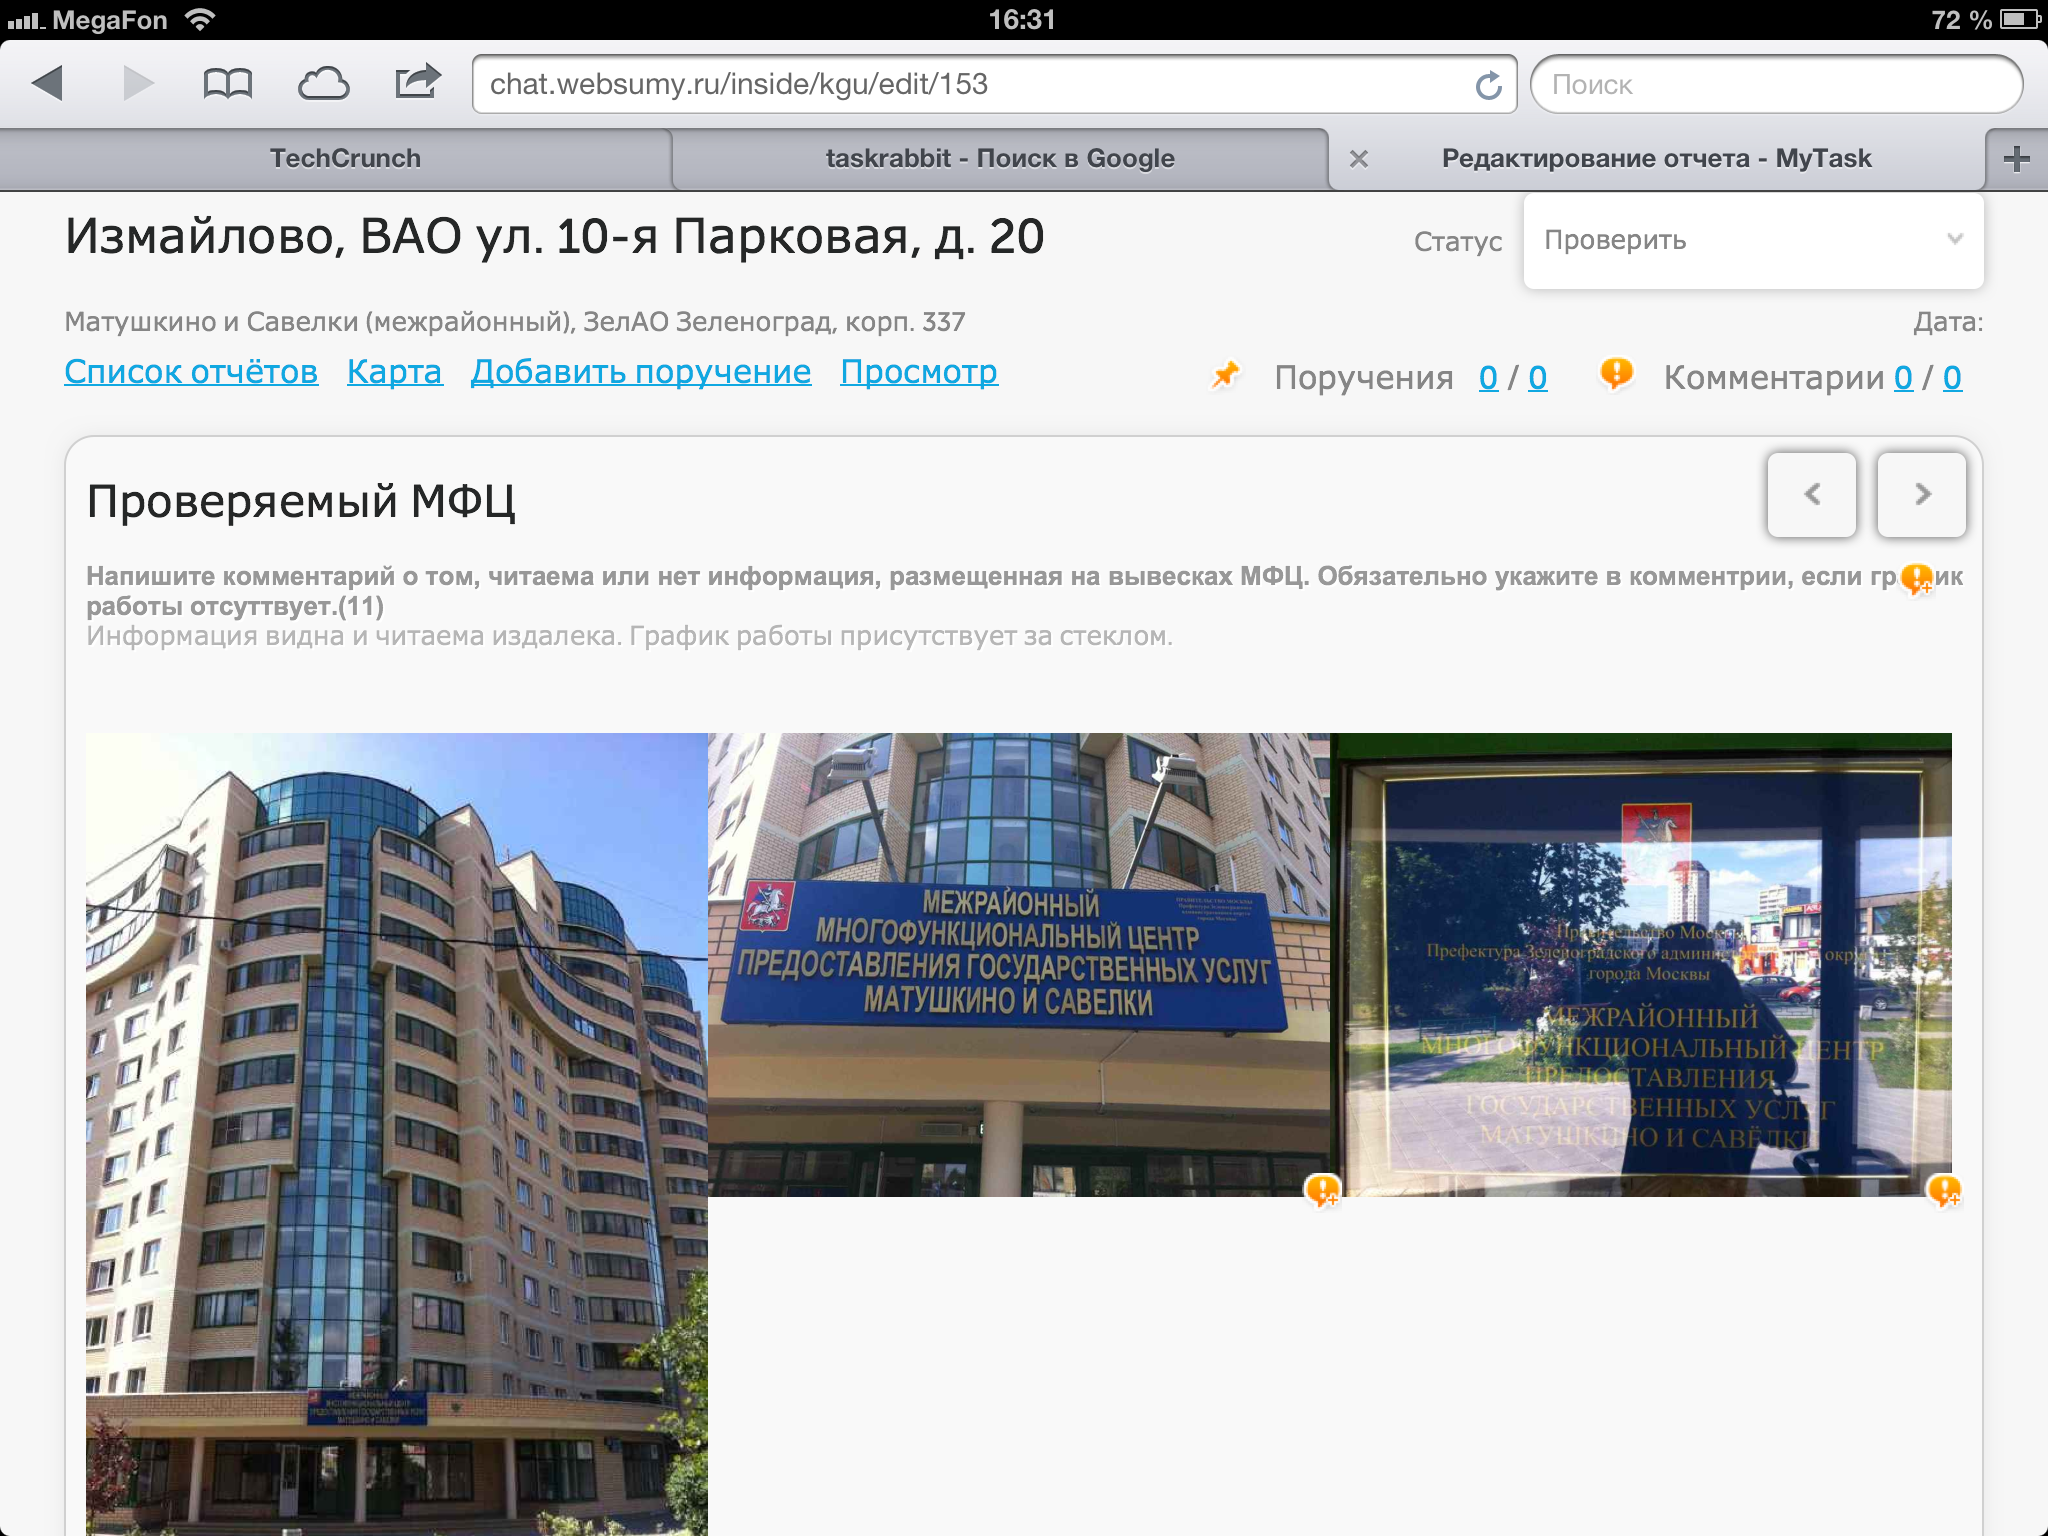Open the iCloud tabs icon

pos(323,84)
